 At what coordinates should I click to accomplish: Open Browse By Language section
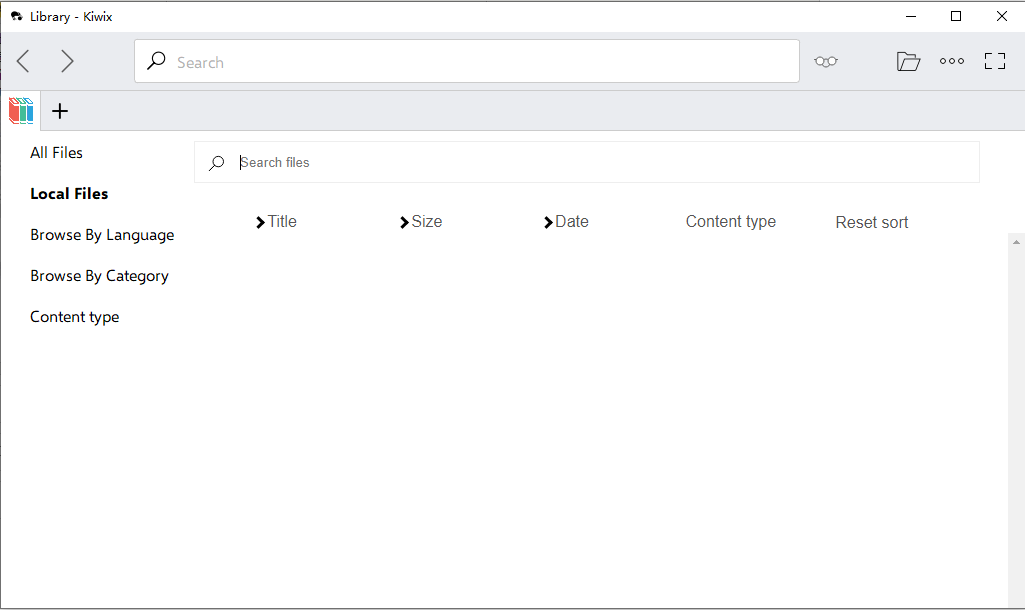tap(102, 235)
